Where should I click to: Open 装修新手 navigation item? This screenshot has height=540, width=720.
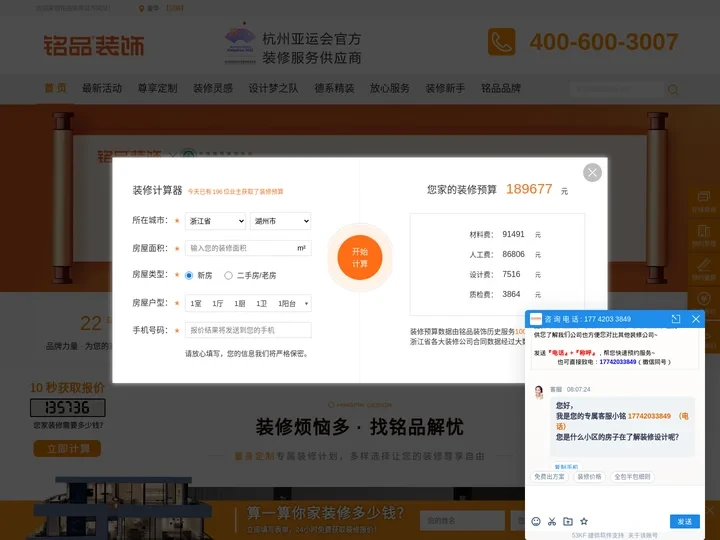coord(445,88)
